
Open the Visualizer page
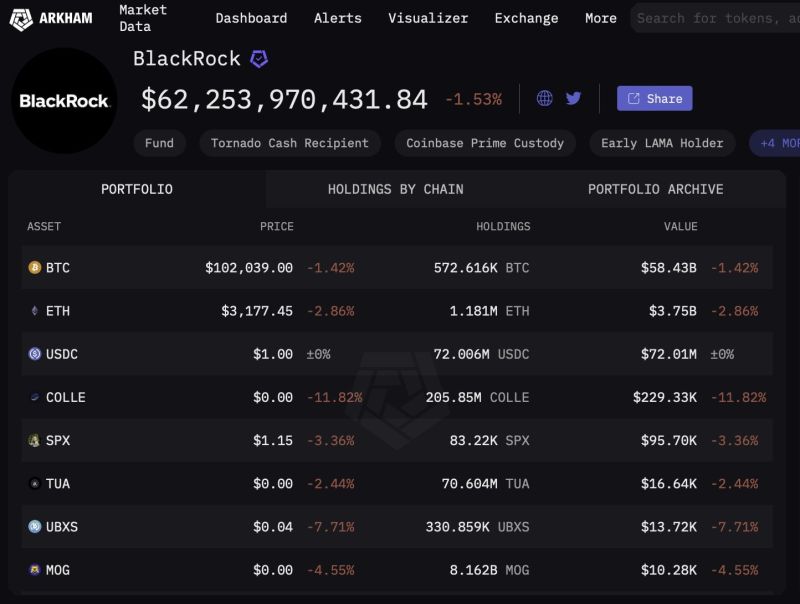(428, 18)
